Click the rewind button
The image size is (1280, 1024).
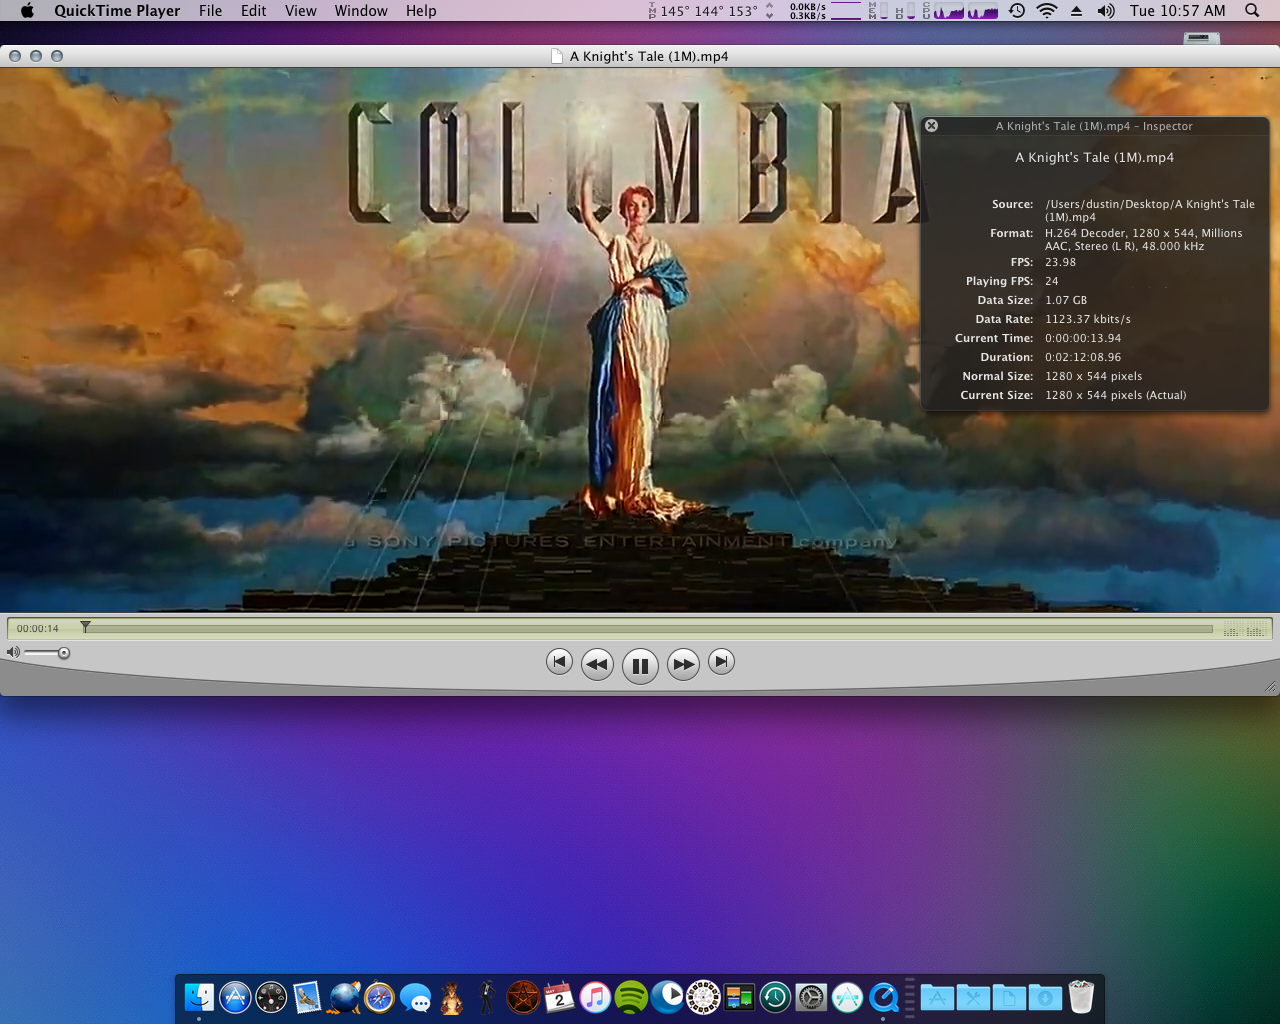(597, 664)
